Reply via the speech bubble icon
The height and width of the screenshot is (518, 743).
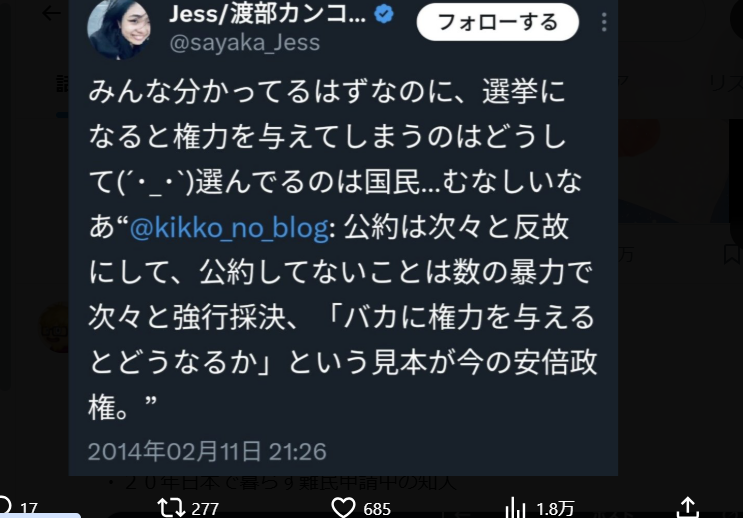[x=4, y=506]
